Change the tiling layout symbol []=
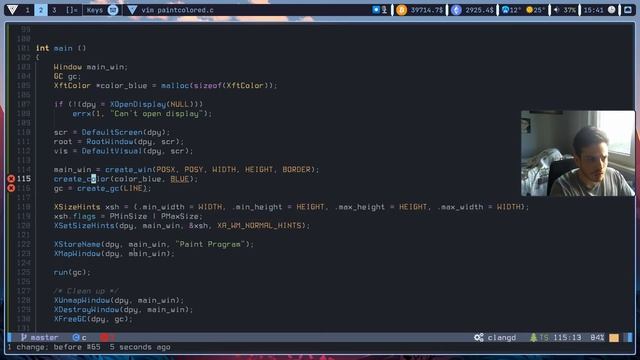This screenshot has width=640, height=360. 72,10
